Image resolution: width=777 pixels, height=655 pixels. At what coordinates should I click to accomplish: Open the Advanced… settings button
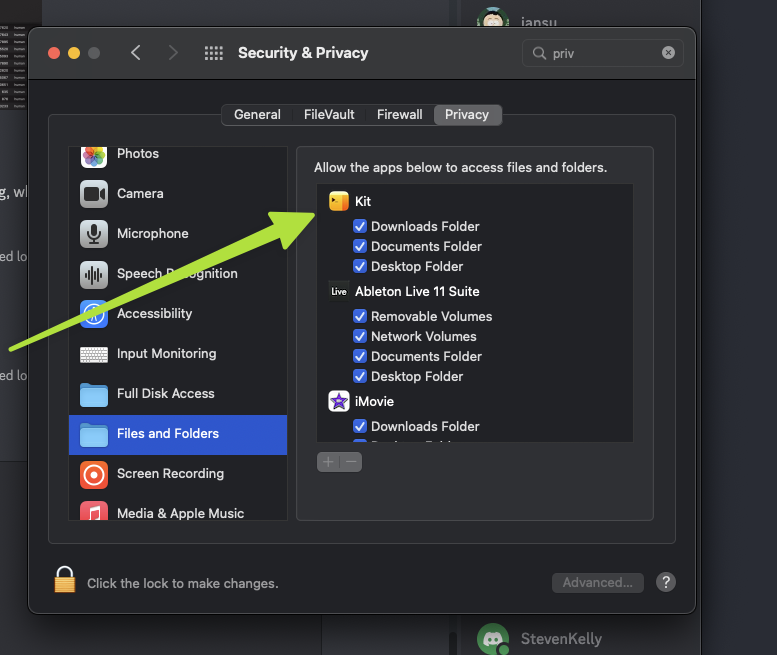(x=598, y=583)
